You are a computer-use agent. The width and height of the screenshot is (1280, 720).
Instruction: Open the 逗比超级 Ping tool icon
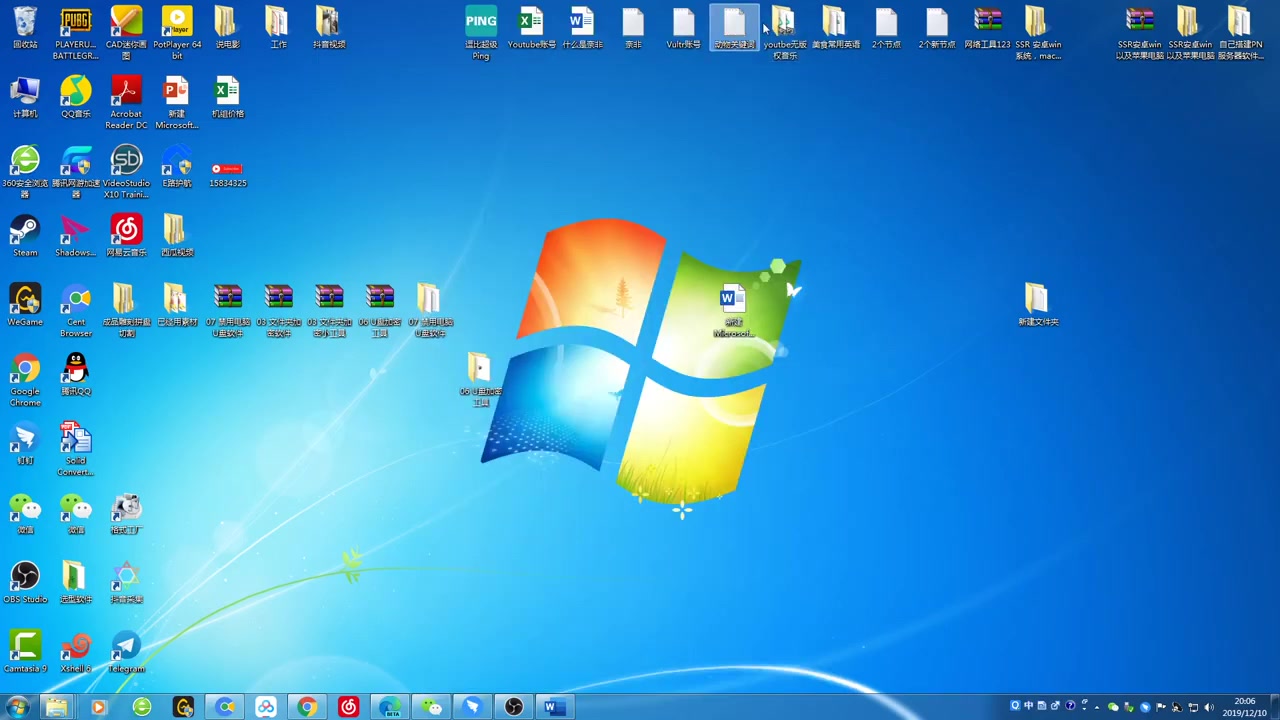click(x=481, y=33)
